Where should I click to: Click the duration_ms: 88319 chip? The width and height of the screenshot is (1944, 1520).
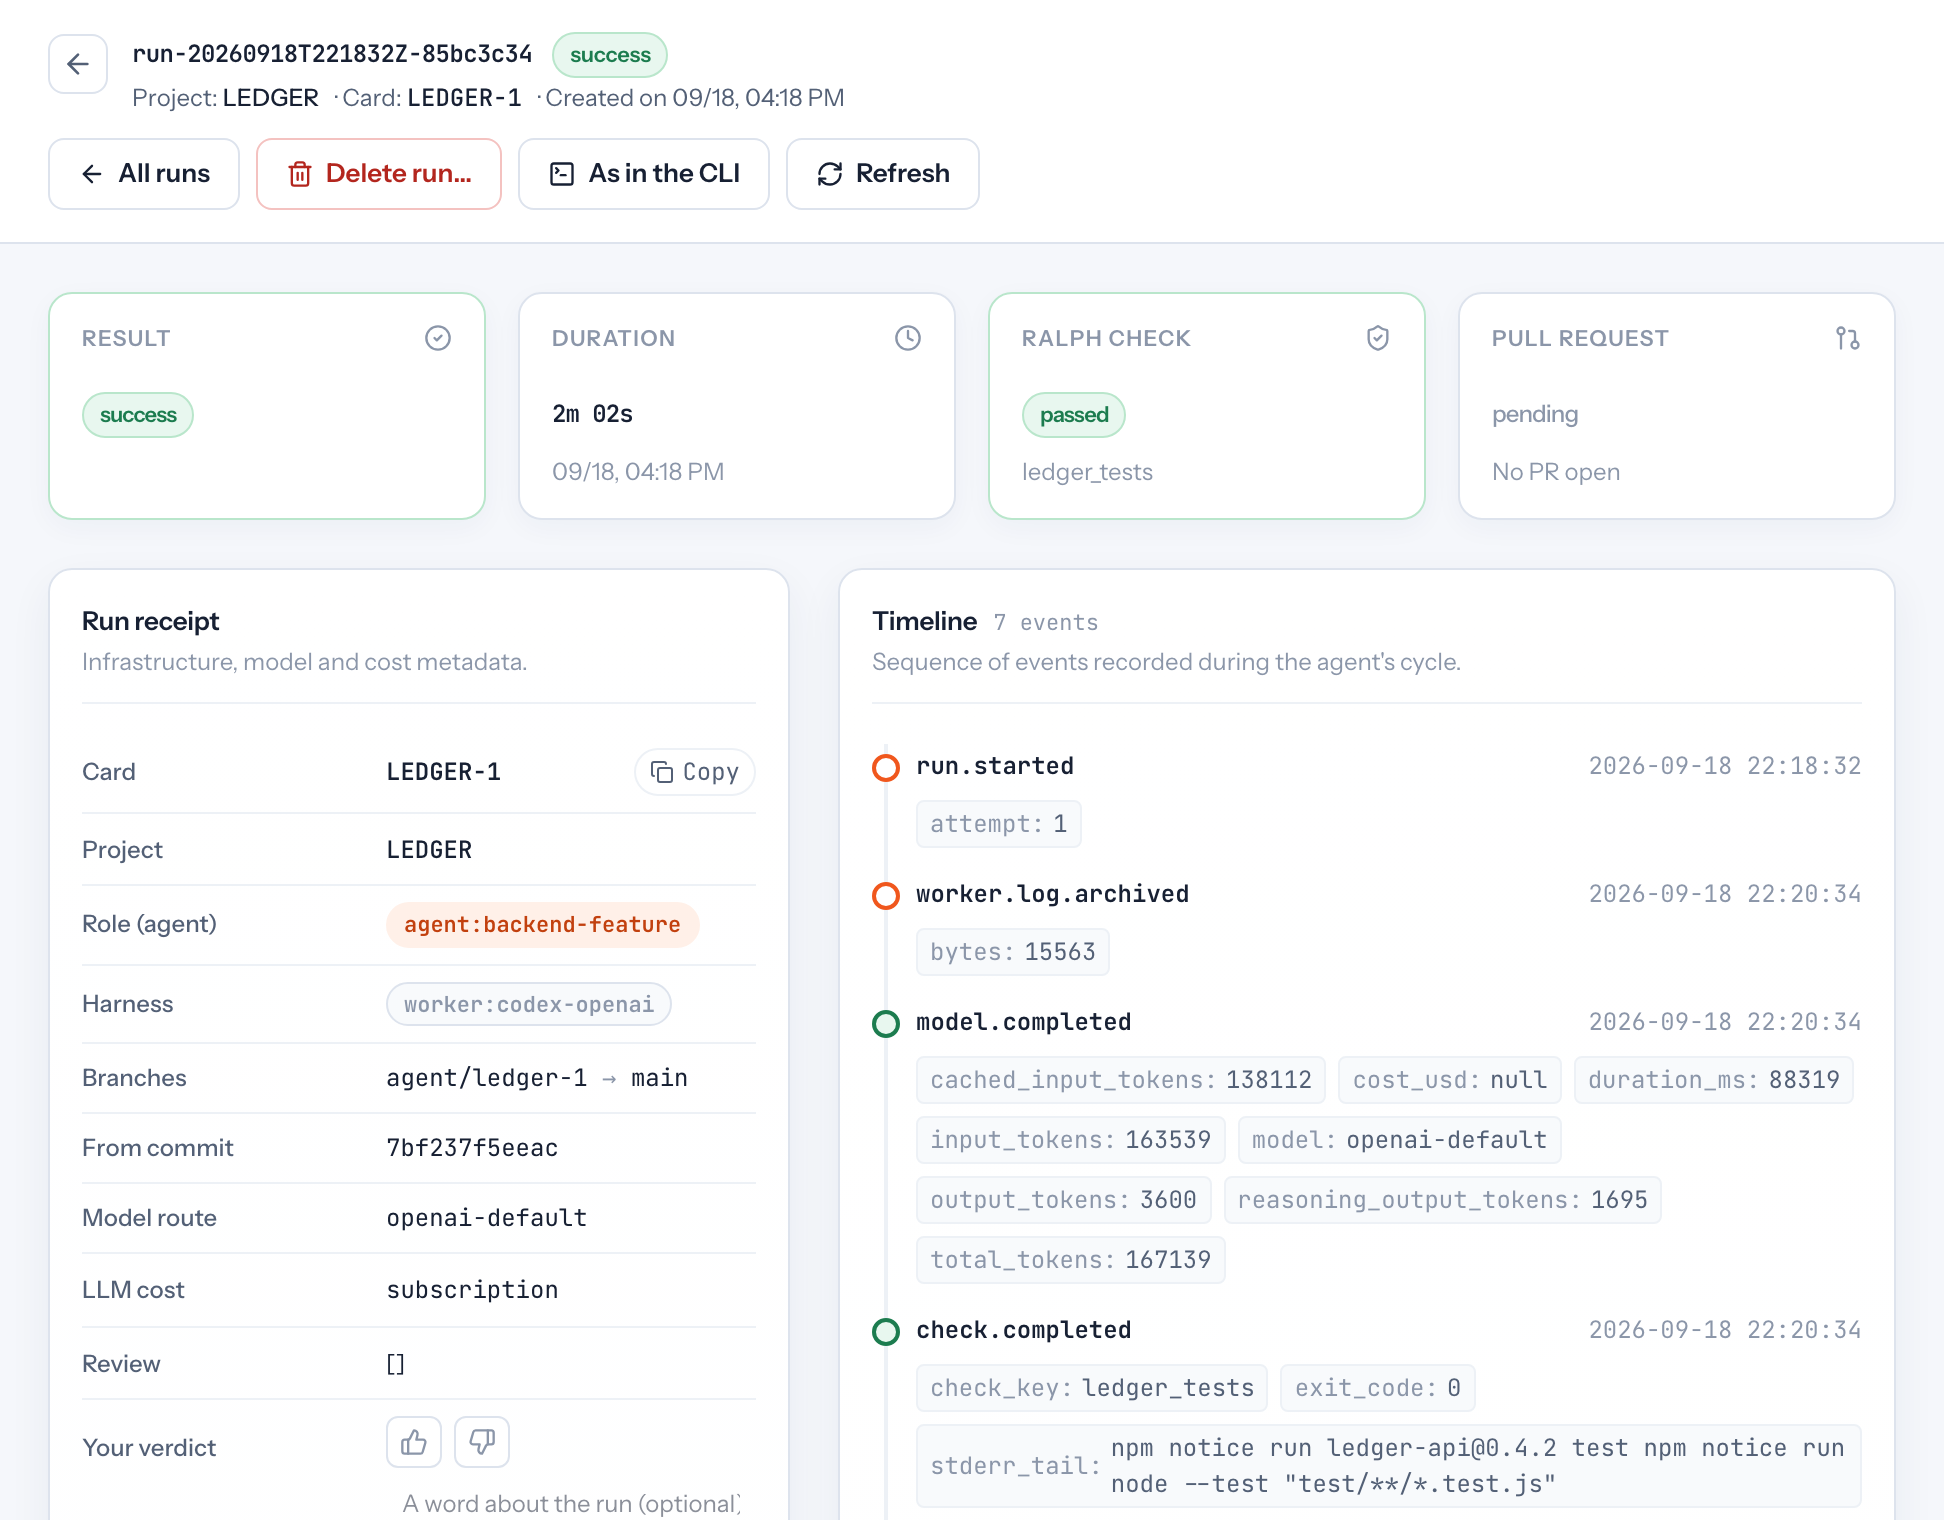coord(1714,1080)
